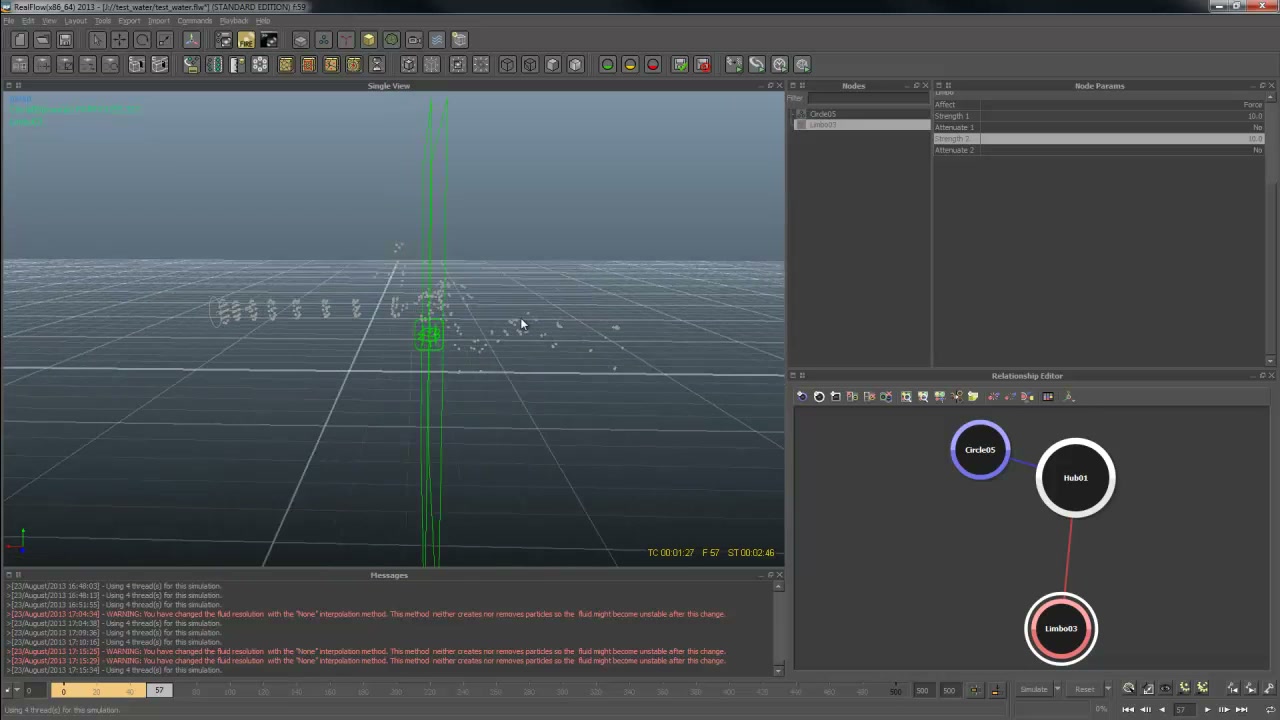Image resolution: width=1280 pixels, height=720 pixels.
Task: Activate the Rotate tool
Action: point(142,40)
